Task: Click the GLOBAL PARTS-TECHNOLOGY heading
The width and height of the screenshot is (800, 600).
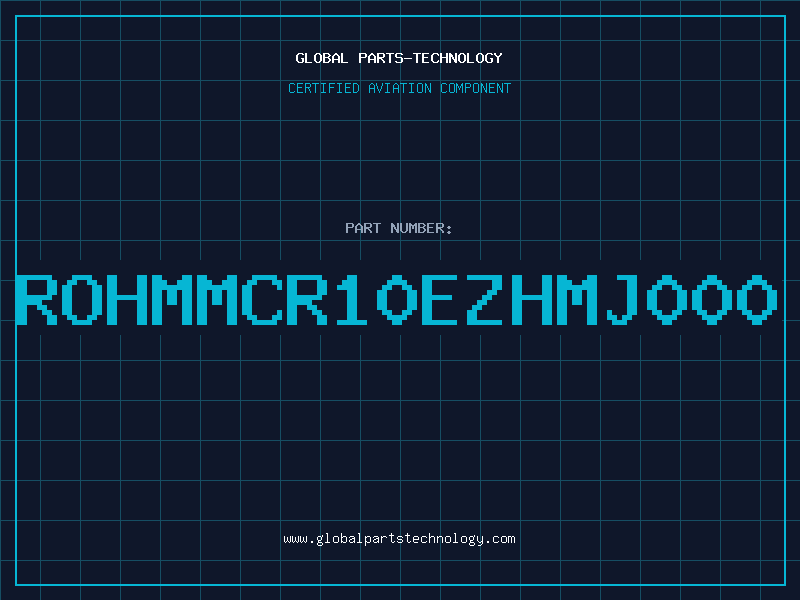Action: pos(399,58)
